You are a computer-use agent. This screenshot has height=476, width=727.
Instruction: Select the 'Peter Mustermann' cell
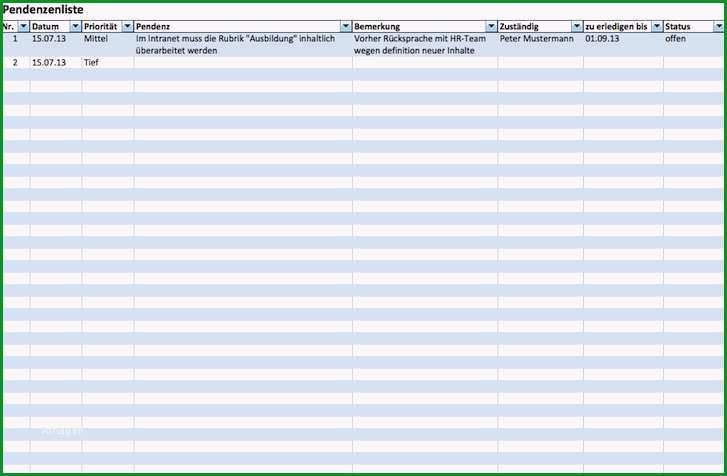[541, 44]
